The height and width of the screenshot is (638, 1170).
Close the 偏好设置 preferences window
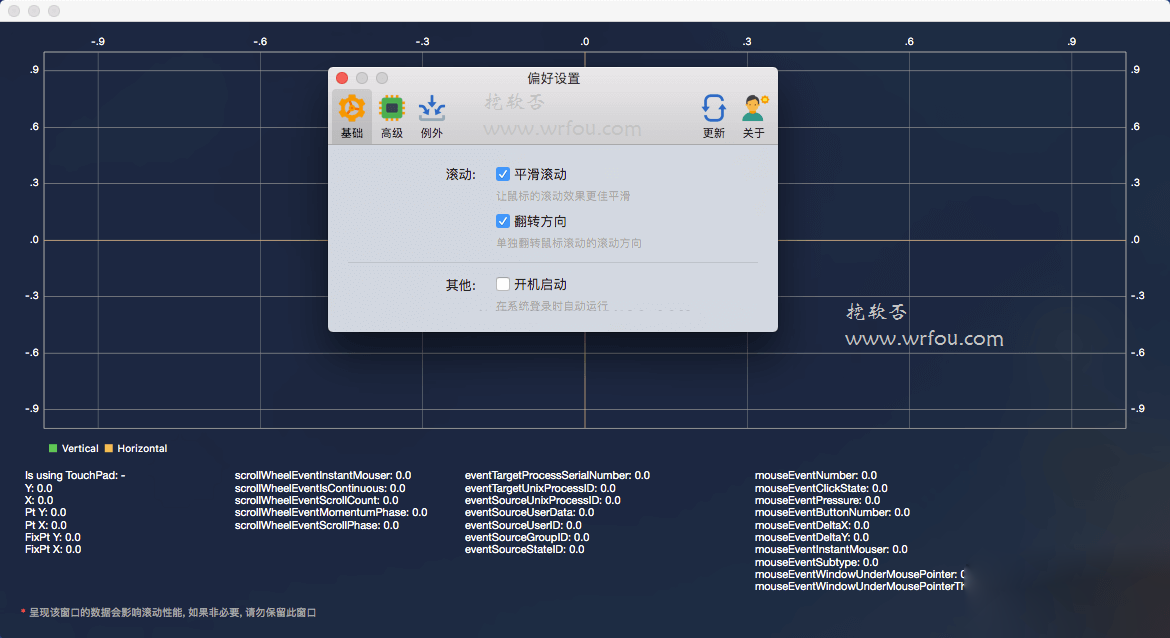click(x=342, y=78)
